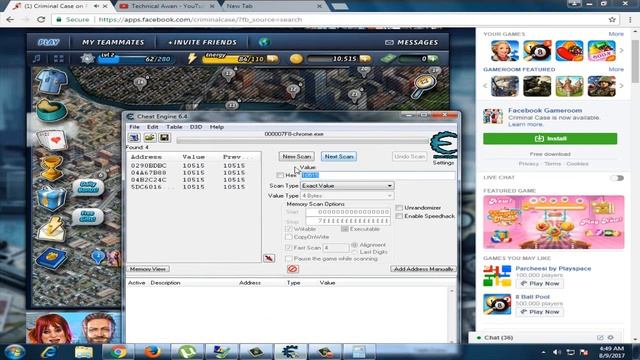Screen dimensions: 640x360
Task: Toggle the Fast Scan checkbox
Action: (x=289, y=248)
